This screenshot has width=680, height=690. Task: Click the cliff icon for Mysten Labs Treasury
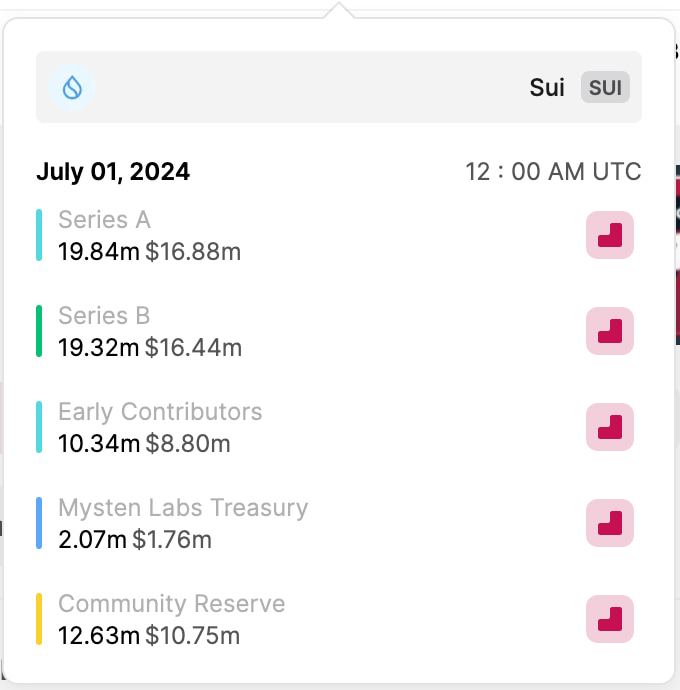coord(610,523)
